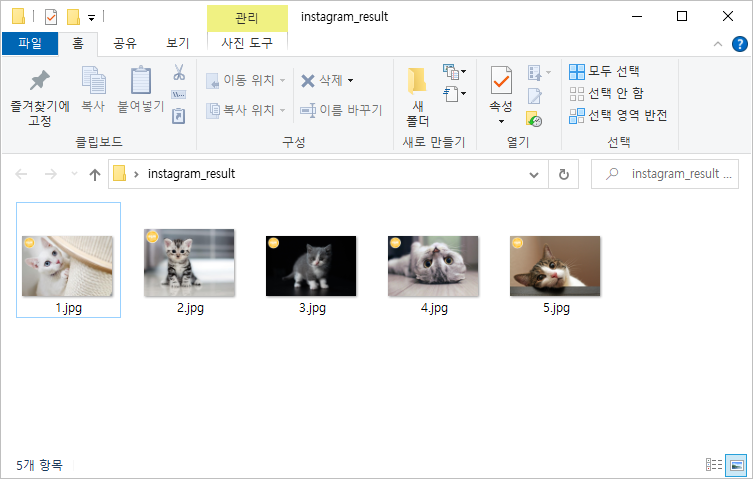753x479 pixels.
Task: Click the scissors Cut icon
Action: point(179,72)
